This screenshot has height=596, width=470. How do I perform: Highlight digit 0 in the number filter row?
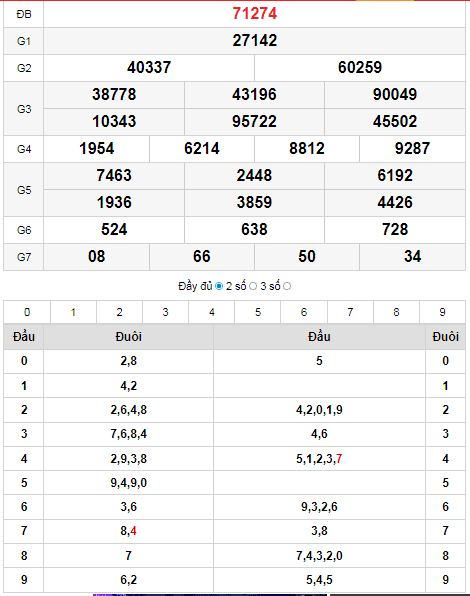pos(27,312)
